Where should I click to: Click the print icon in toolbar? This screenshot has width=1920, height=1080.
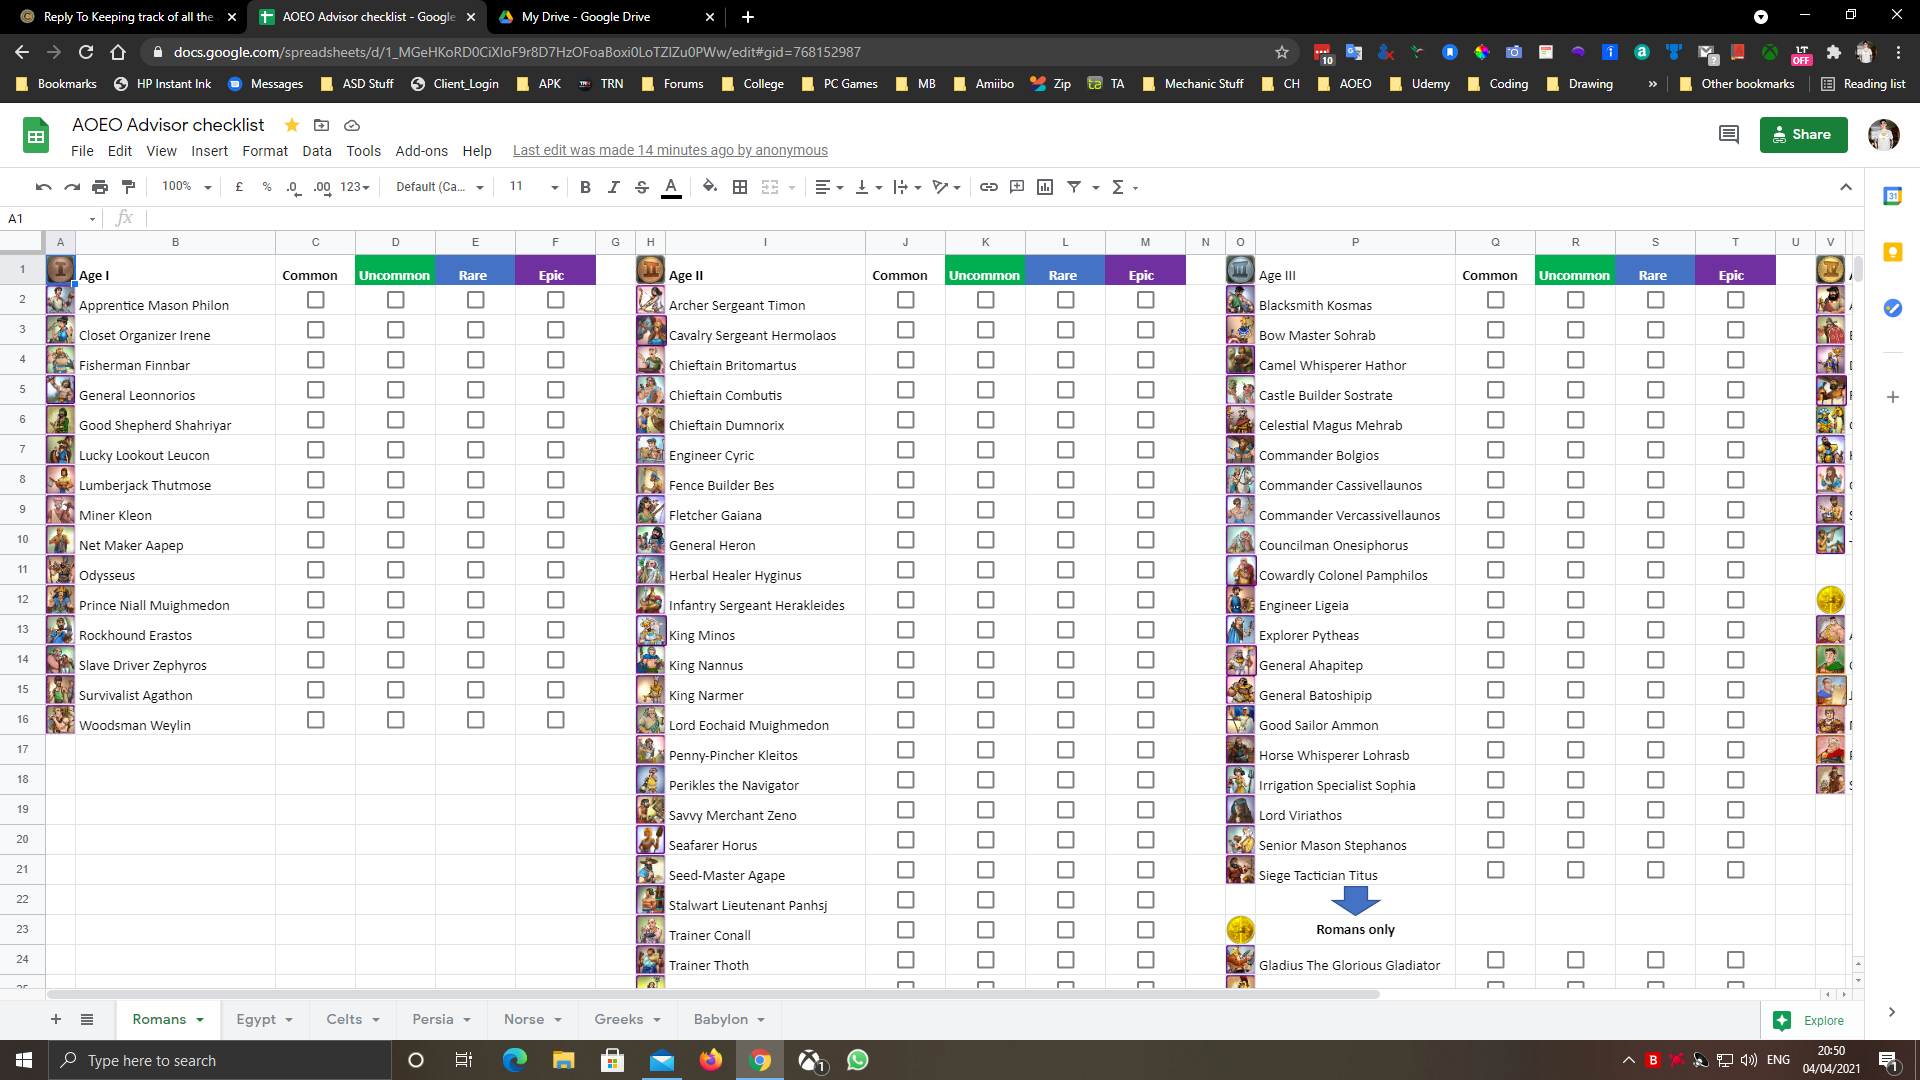click(x=100, y=187)
